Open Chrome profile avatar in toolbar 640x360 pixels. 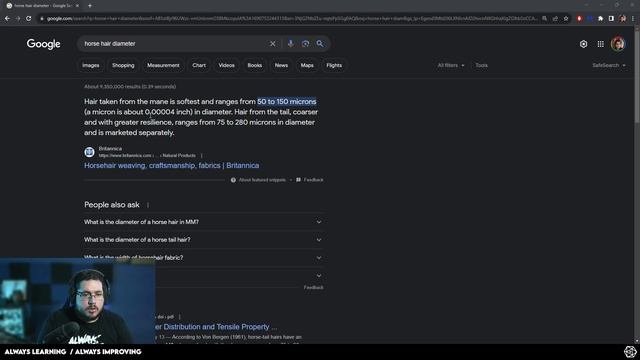coord(622,18)
